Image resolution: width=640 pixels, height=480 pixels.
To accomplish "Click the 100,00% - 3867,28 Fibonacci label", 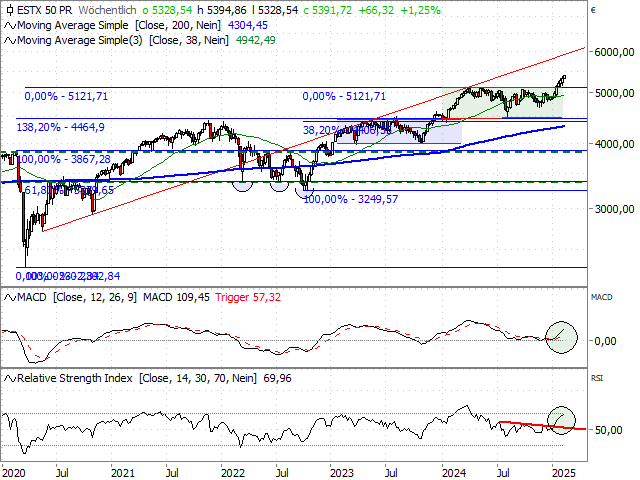I will pos(63,159).
